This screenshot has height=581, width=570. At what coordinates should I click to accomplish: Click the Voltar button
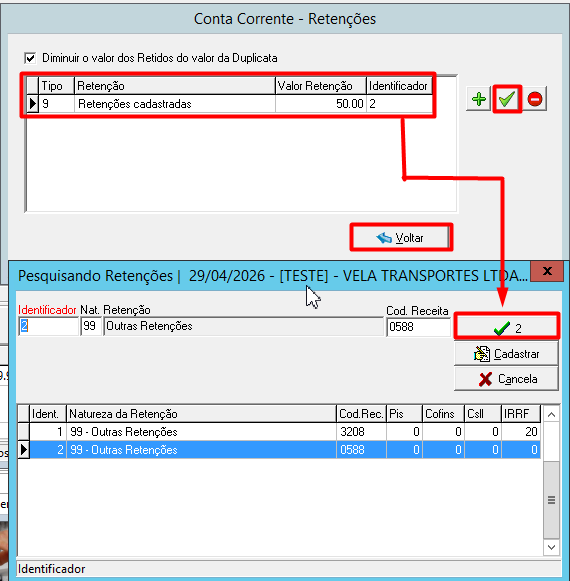tap(401, 237)
